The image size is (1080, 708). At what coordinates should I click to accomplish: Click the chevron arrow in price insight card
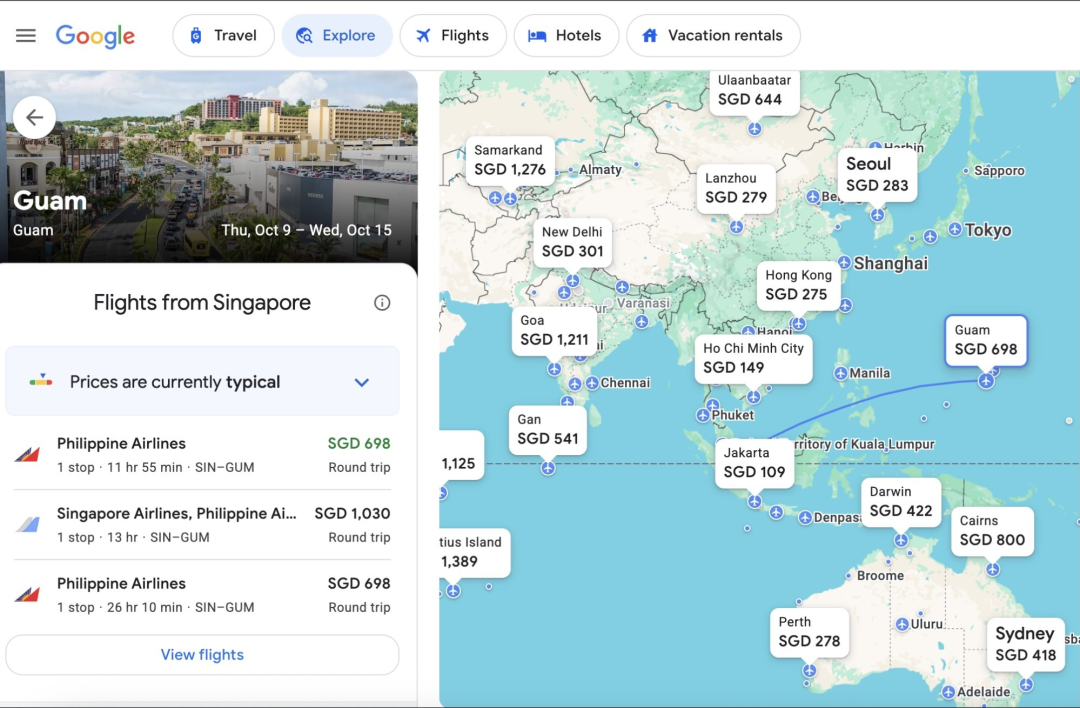click(362, 382)
